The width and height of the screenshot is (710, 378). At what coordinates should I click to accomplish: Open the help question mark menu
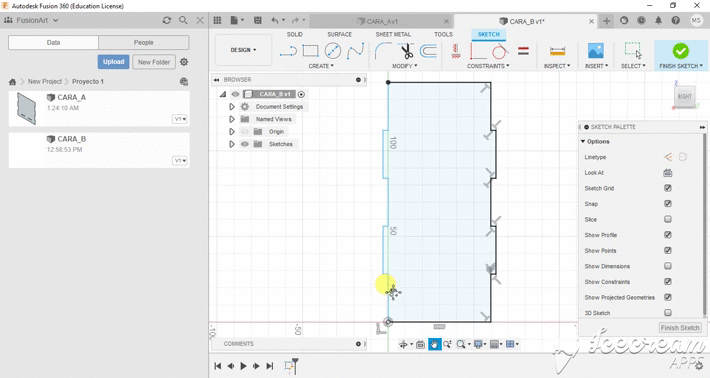click(676, 20)
